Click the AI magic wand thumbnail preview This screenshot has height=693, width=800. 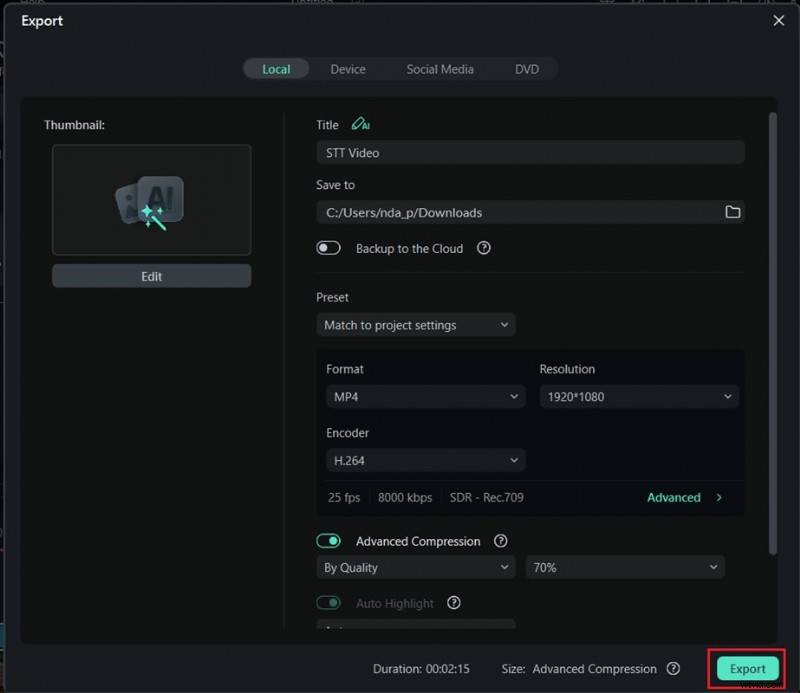tap(151, 200)
